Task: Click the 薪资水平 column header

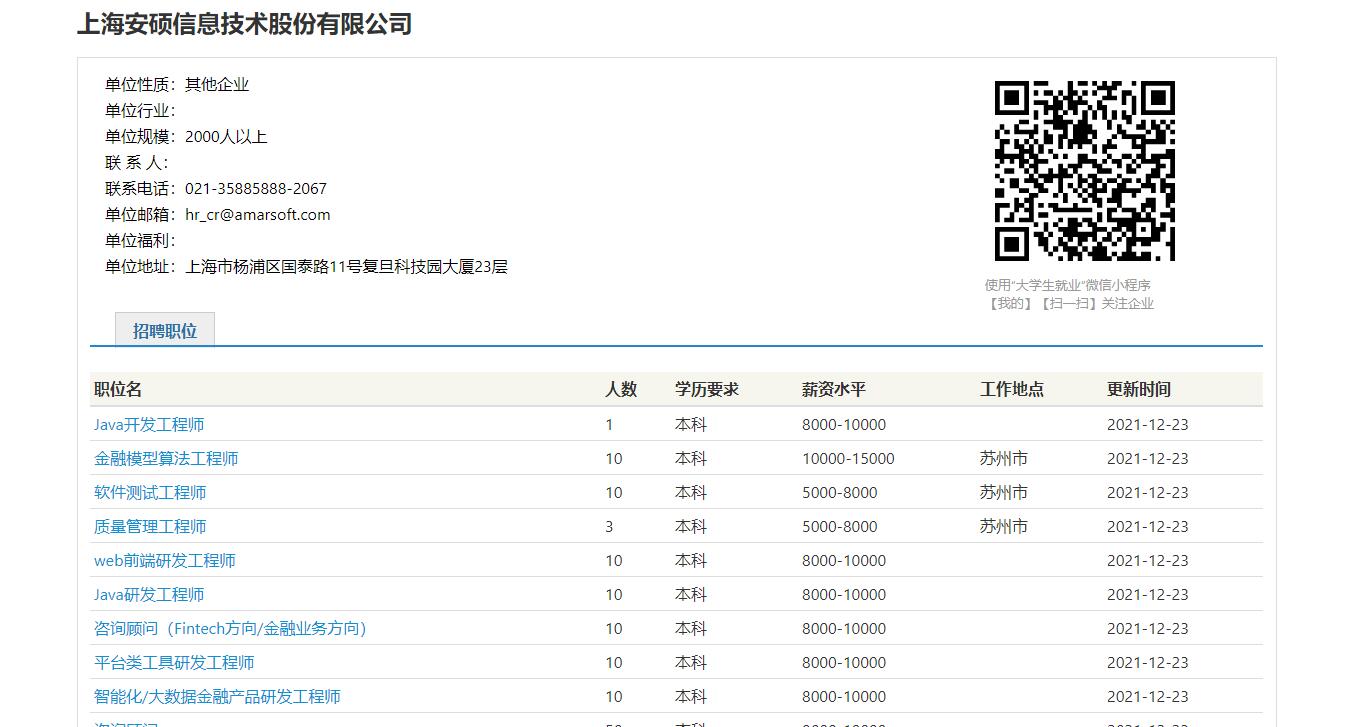Action: (x=833, y=389)
